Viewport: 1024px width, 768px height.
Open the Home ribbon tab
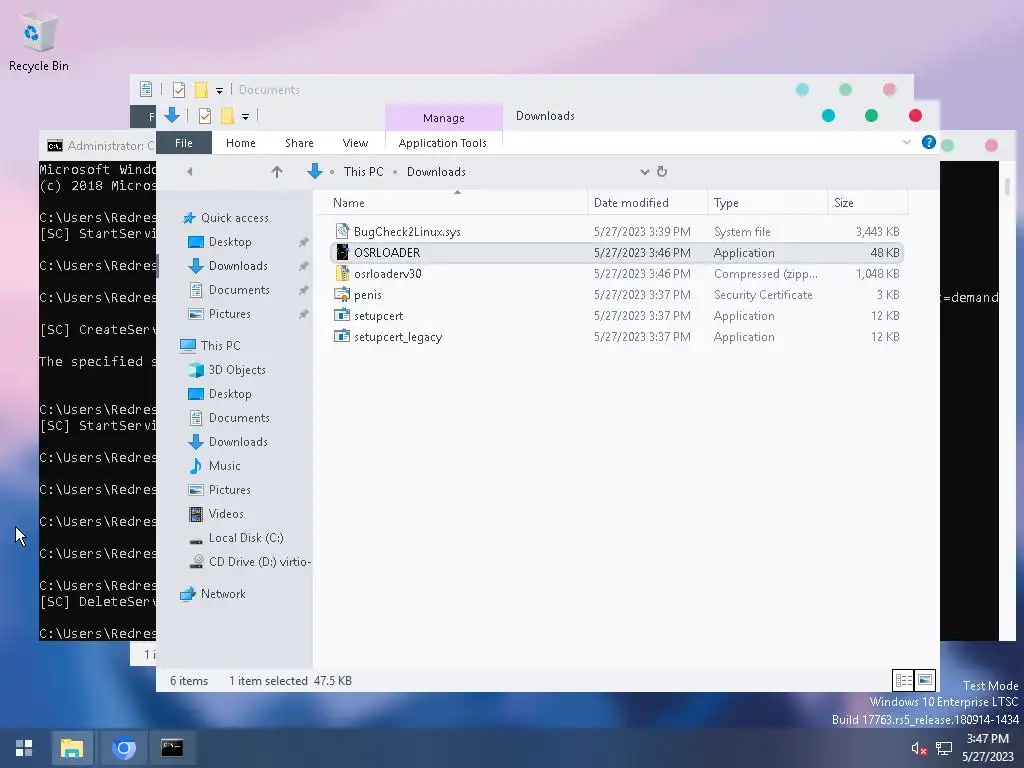[x=241, y=143]
